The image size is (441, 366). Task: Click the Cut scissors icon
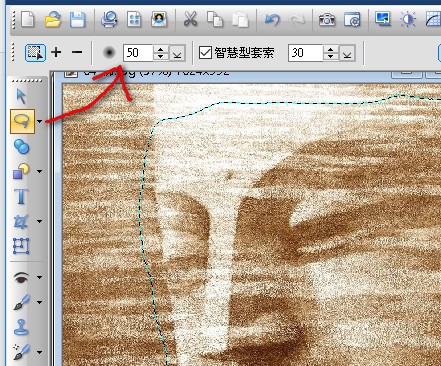(x=190, y=19)
